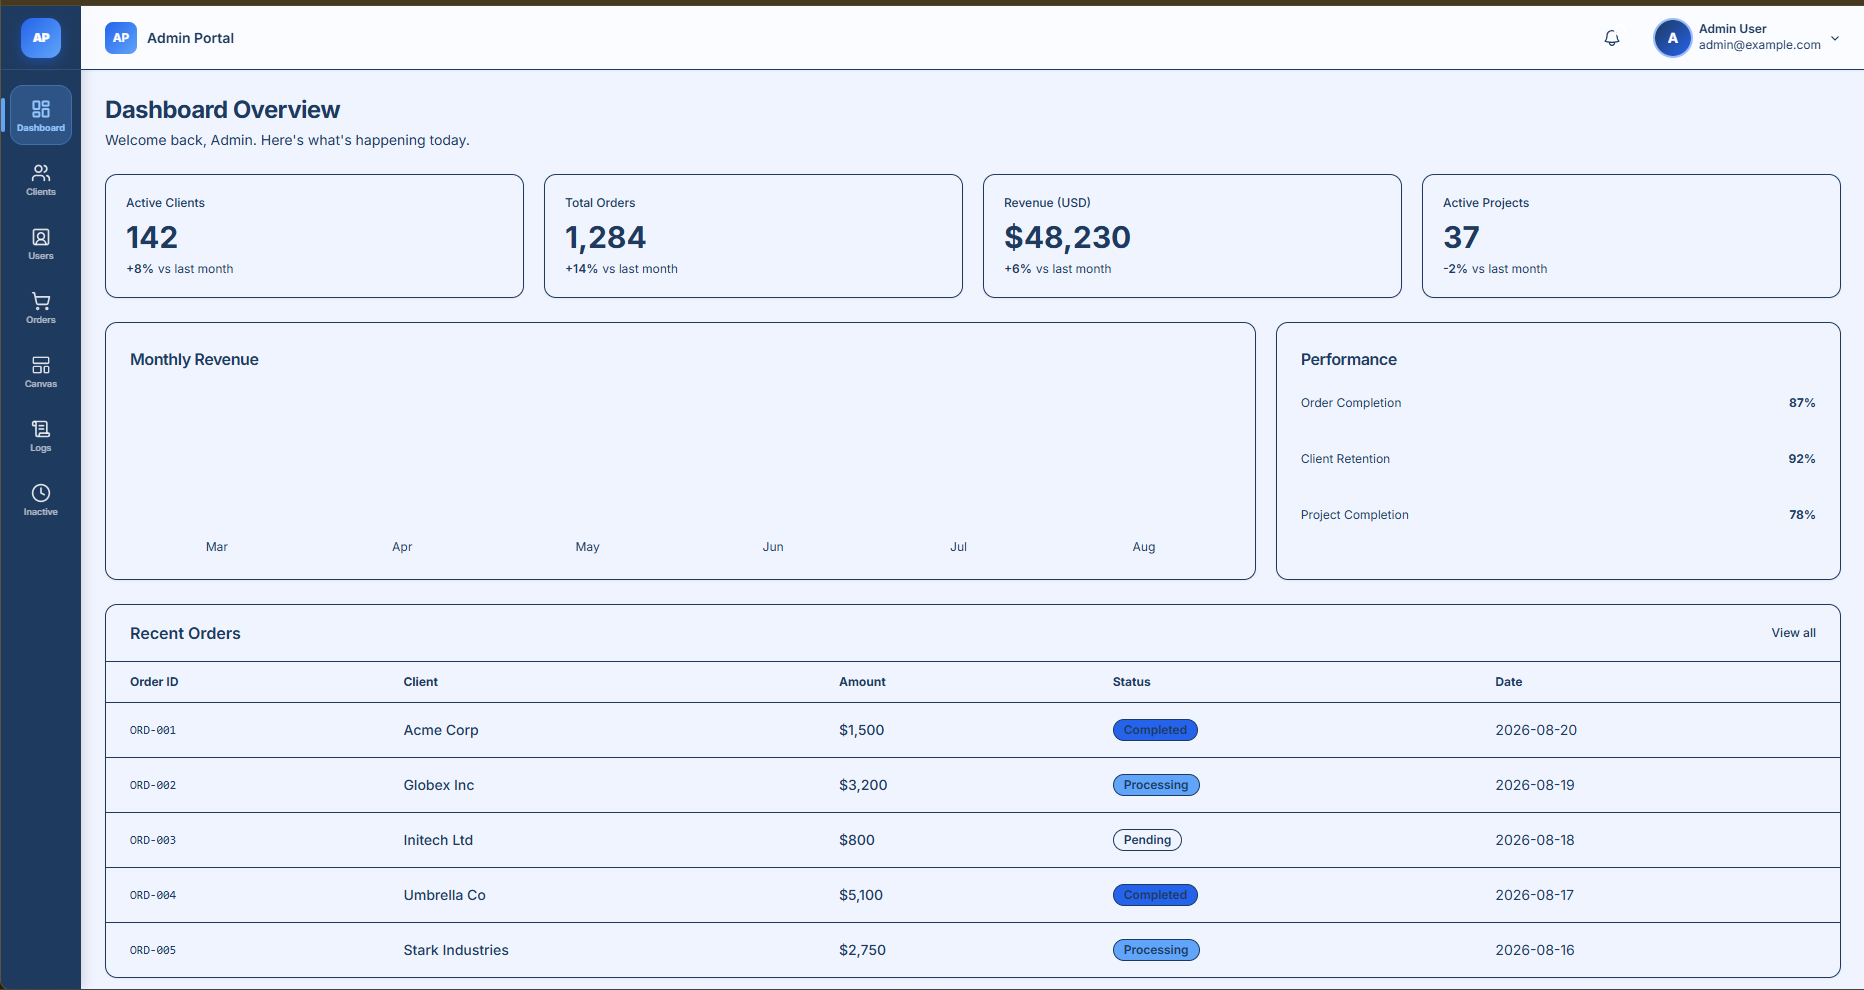Click order ID ORD-003
The height and width of the screenshot is (990, 1864).
pos(153,840)
